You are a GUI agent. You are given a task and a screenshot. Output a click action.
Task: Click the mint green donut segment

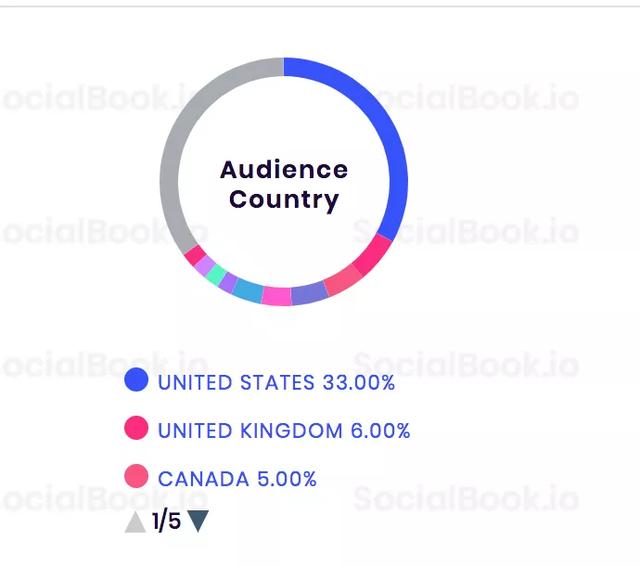tap(216, 275)
